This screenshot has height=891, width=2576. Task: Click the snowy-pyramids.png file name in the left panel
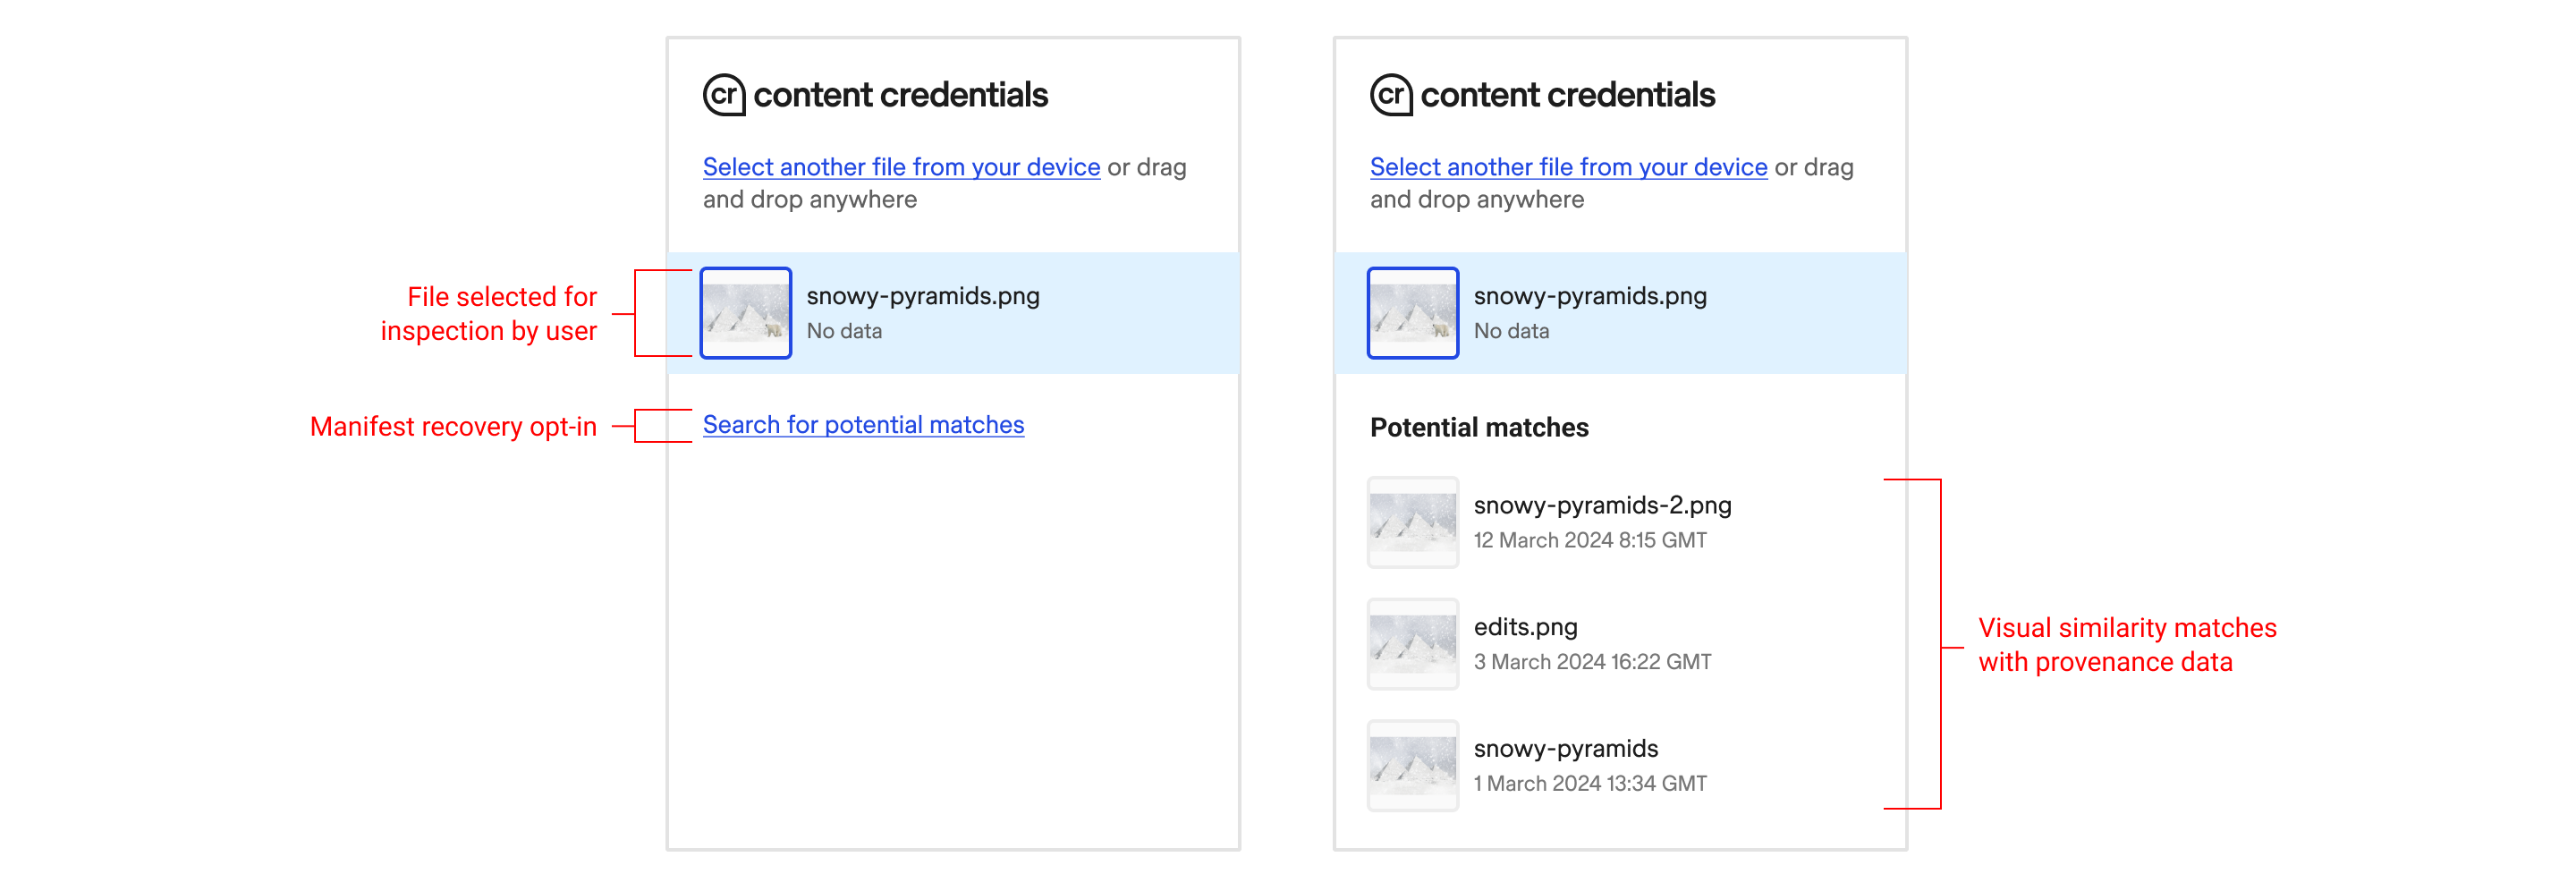(x=923, y=296)
